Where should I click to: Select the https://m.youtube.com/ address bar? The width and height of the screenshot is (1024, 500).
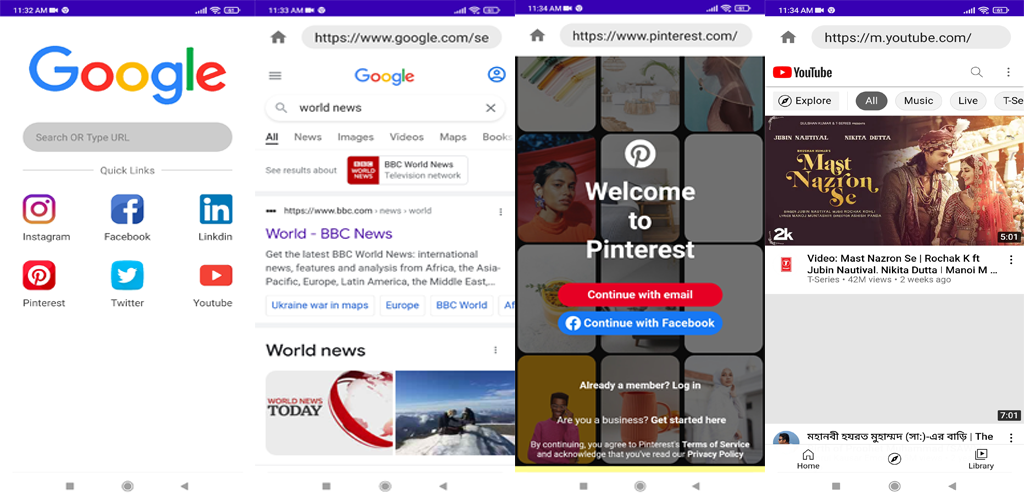click(x=910, y=37)
